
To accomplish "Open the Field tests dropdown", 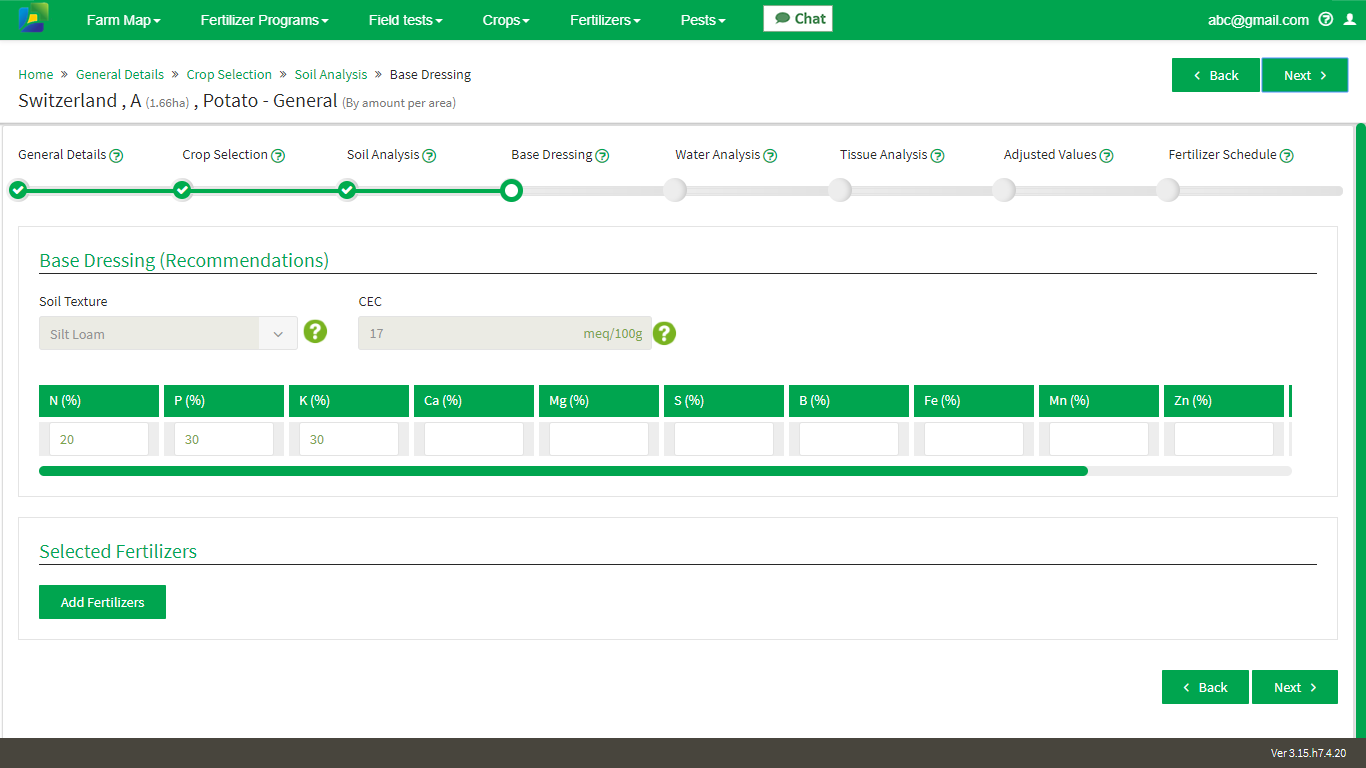I will pos(405,20).
